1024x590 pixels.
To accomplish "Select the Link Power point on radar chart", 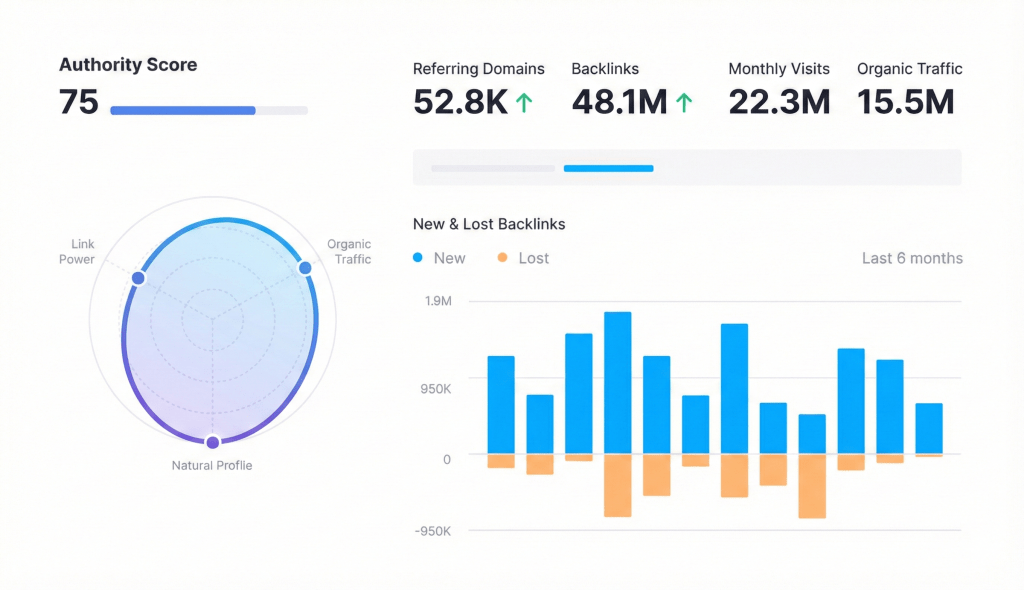I will click(138, 278).
